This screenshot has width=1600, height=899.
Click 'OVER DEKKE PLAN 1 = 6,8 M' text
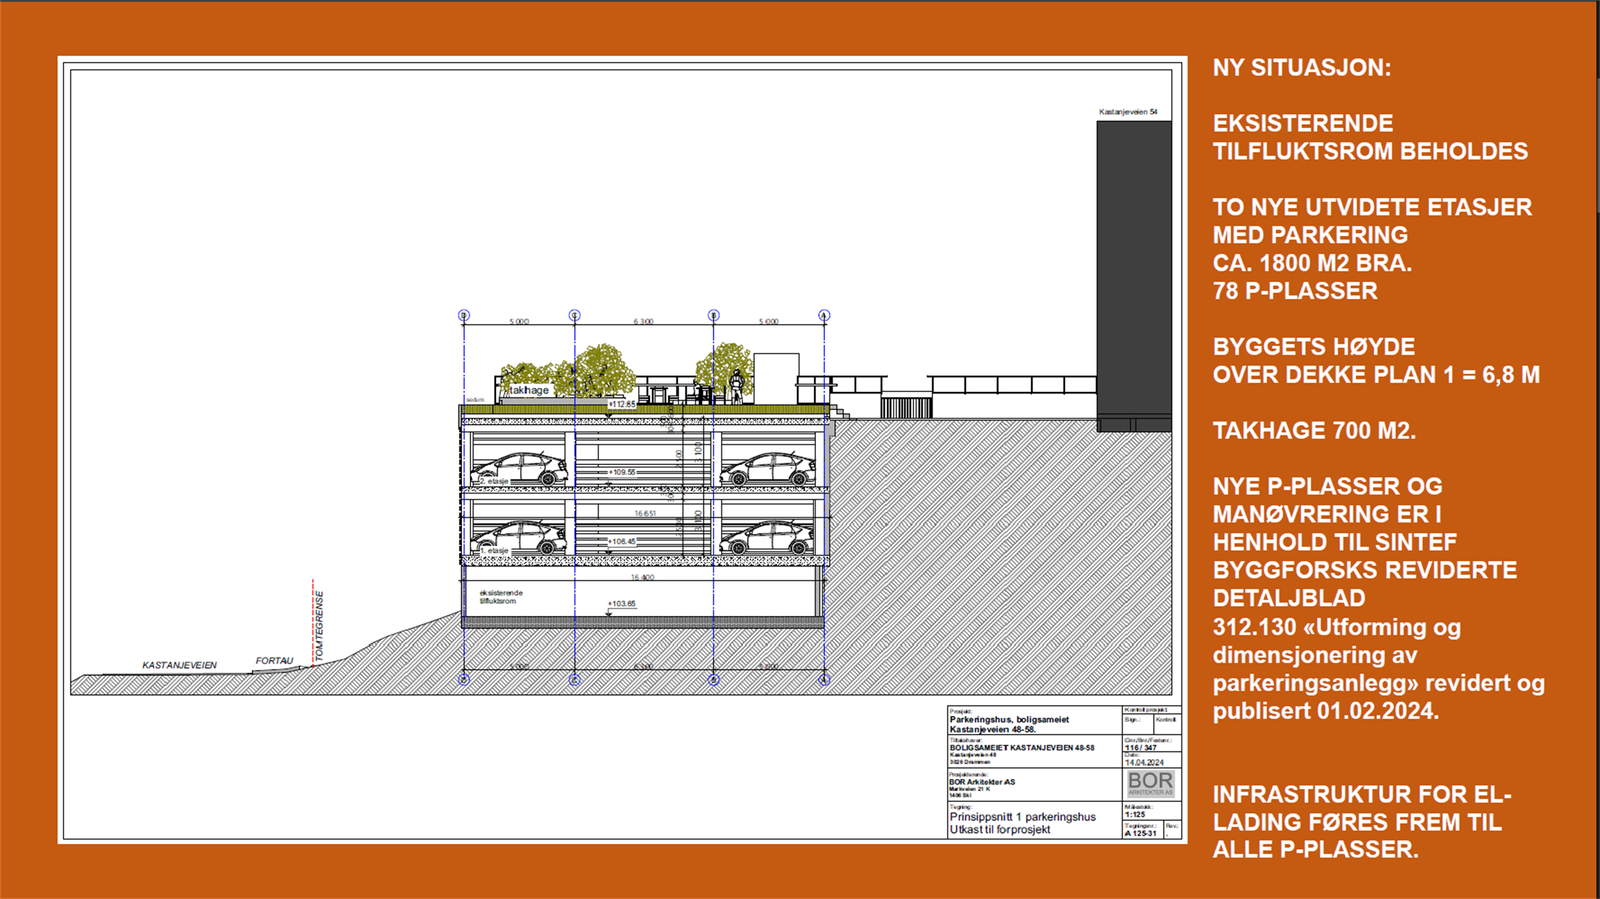tap(1376, 375)
